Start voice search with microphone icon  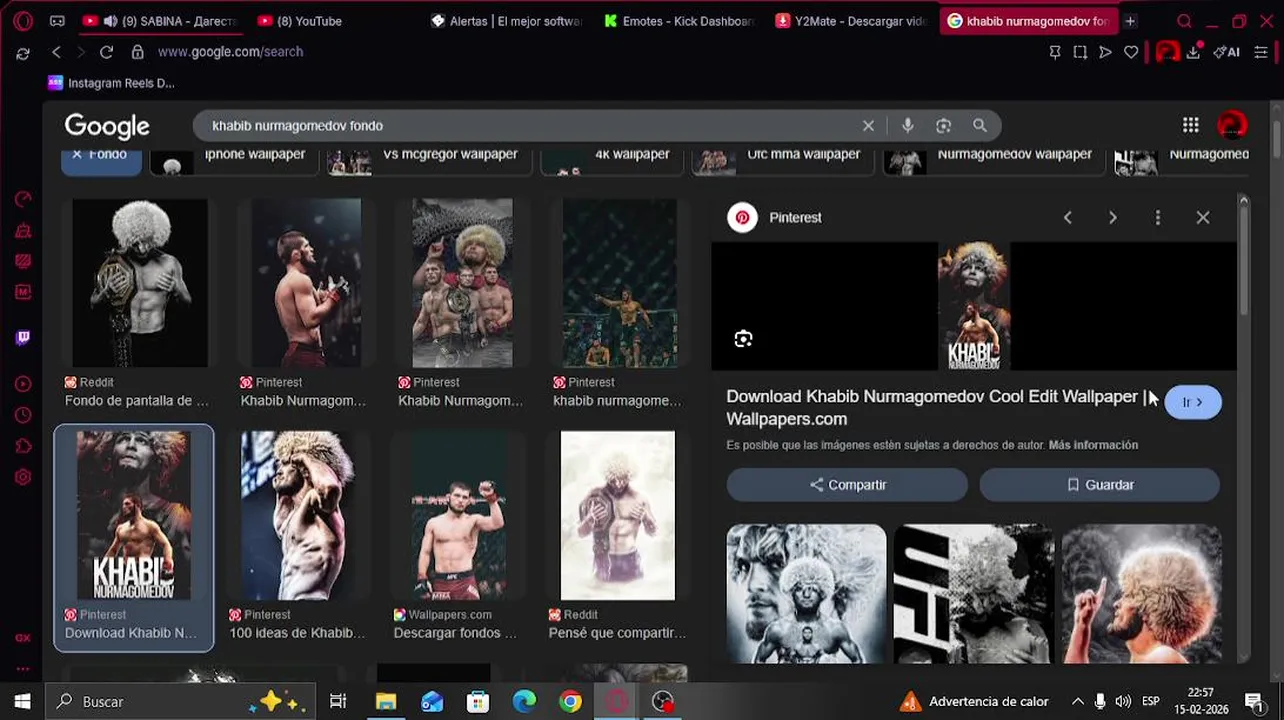pos(907,126)
